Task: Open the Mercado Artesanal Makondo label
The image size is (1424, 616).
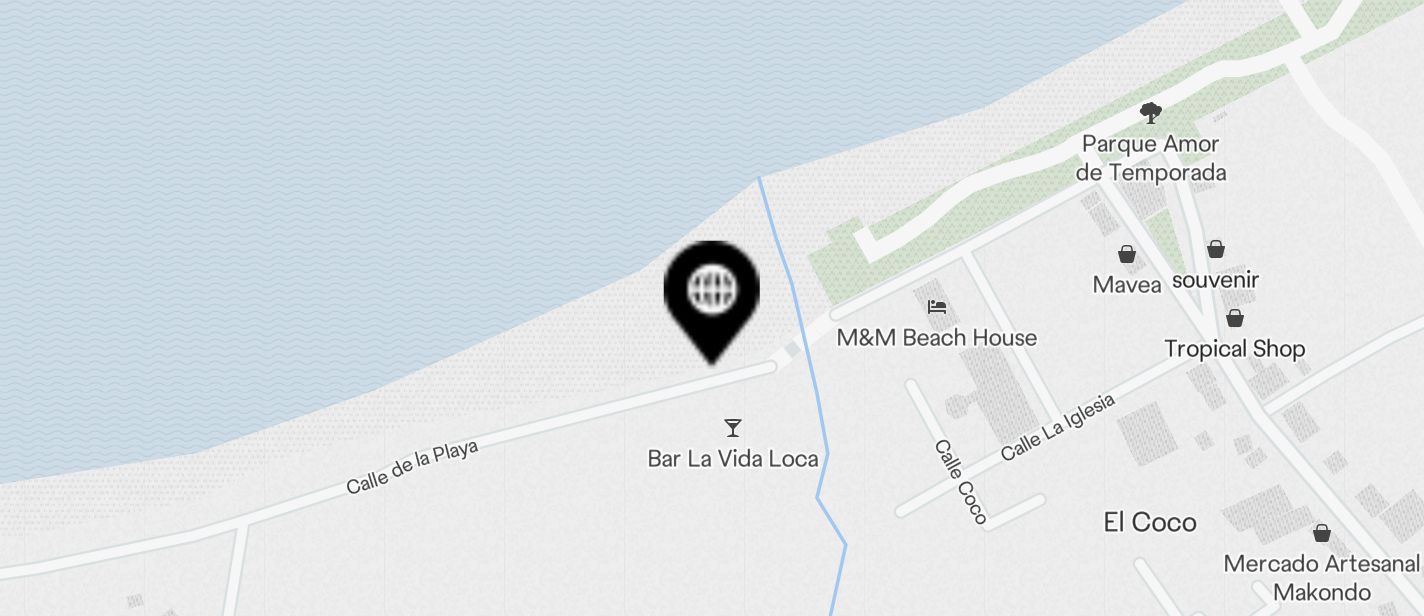Action: point(1321,578)
